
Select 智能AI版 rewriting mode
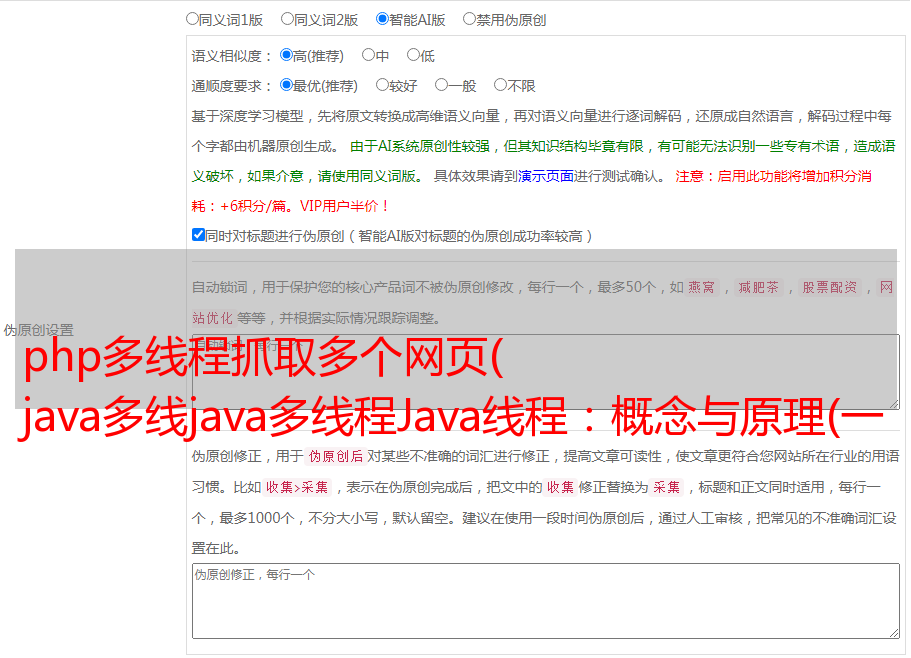[x=382, y=19]
